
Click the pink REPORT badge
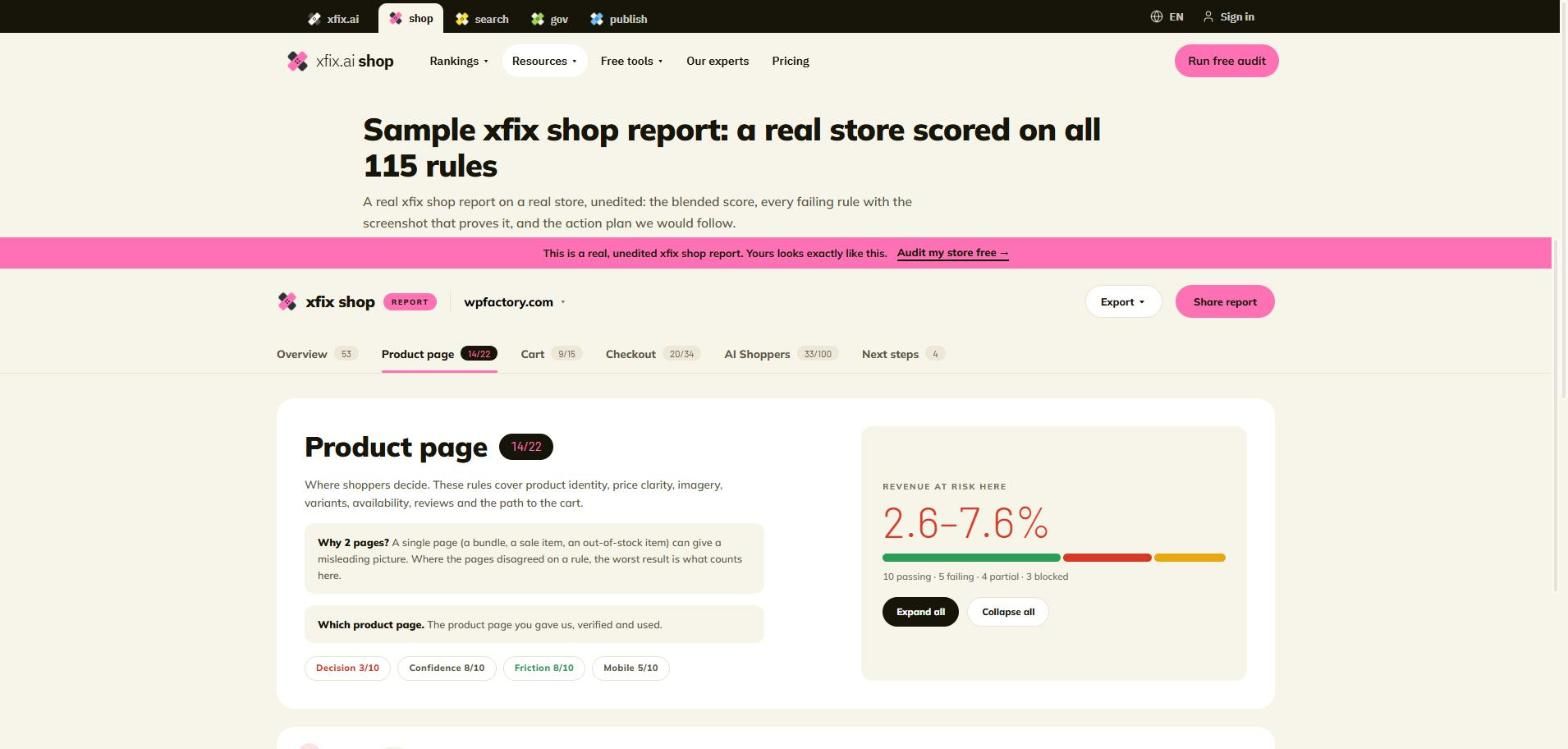410,302
